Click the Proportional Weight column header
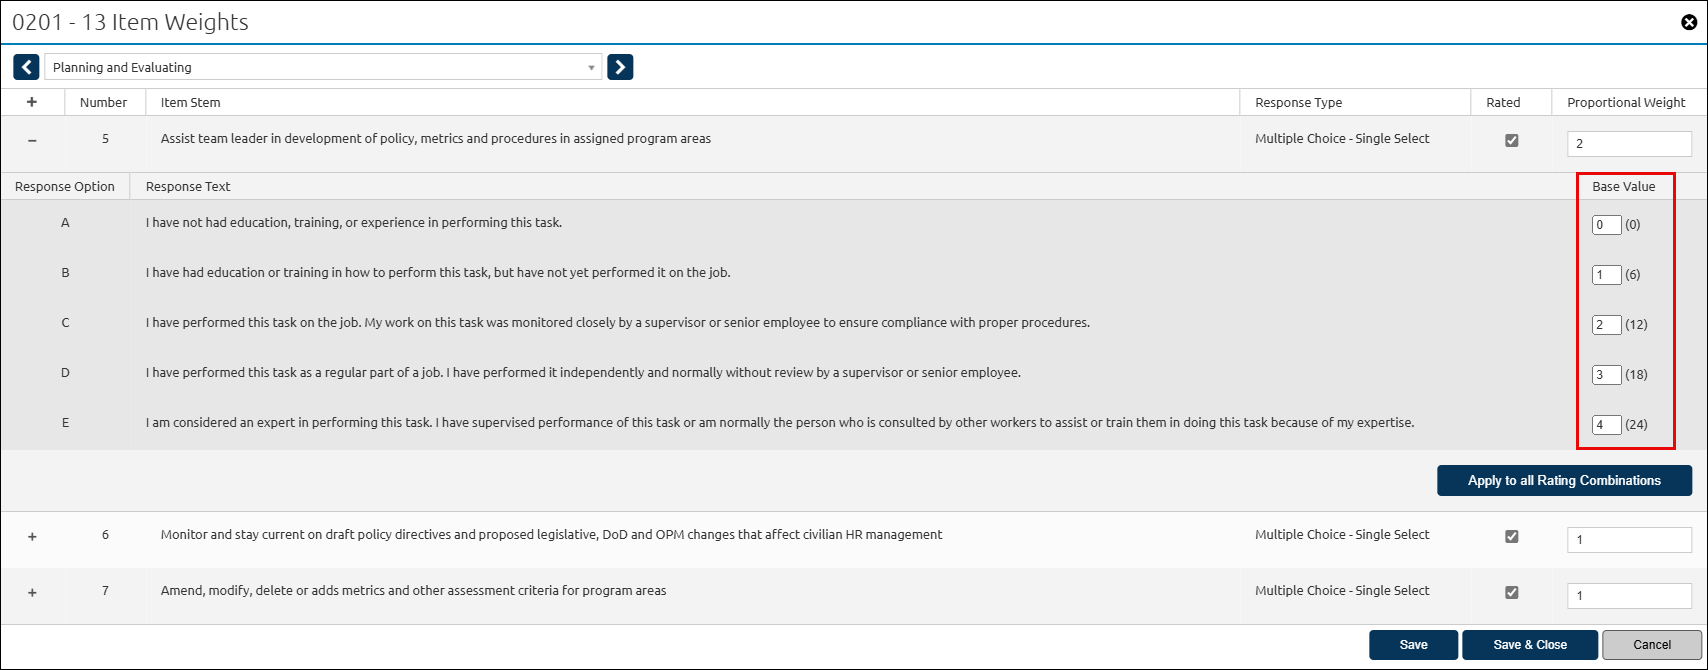This screenshot has height=670, width=1708. (1626, 102)
